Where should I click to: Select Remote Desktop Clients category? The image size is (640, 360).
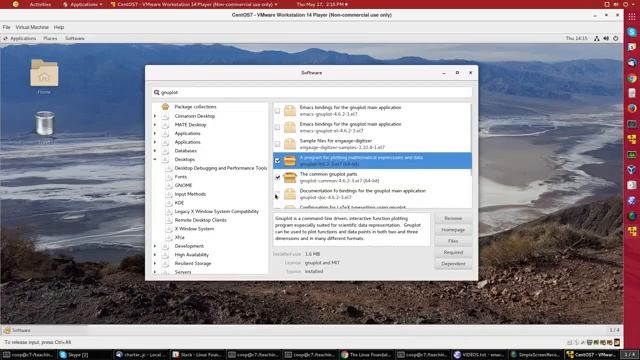[200, 220]
